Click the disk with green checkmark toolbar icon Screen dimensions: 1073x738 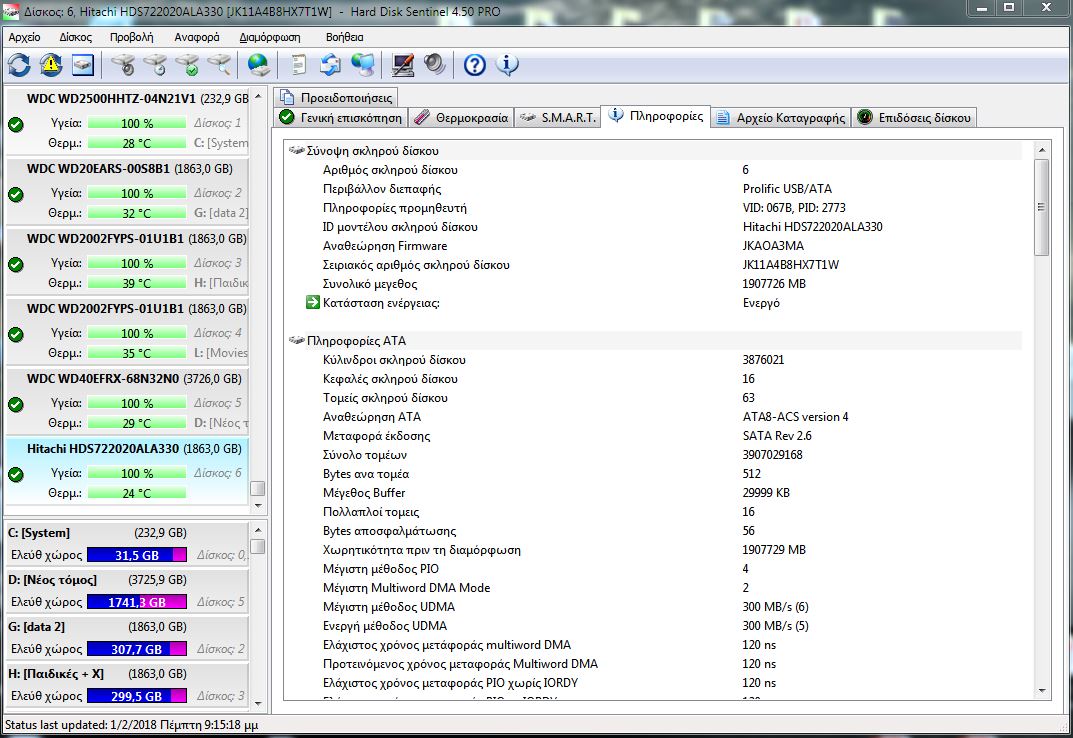point(187,65)
